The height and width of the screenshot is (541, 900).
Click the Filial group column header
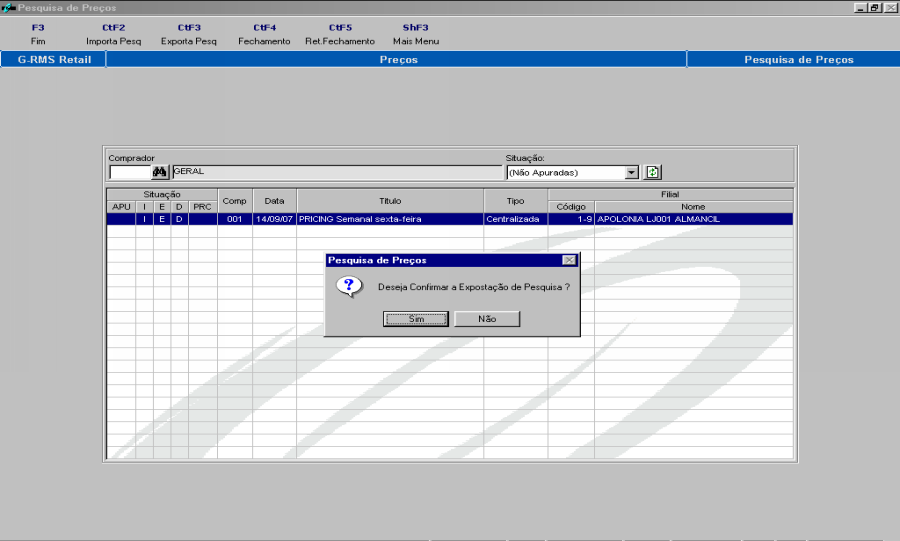pyautogui.click(x=670, y=194)
